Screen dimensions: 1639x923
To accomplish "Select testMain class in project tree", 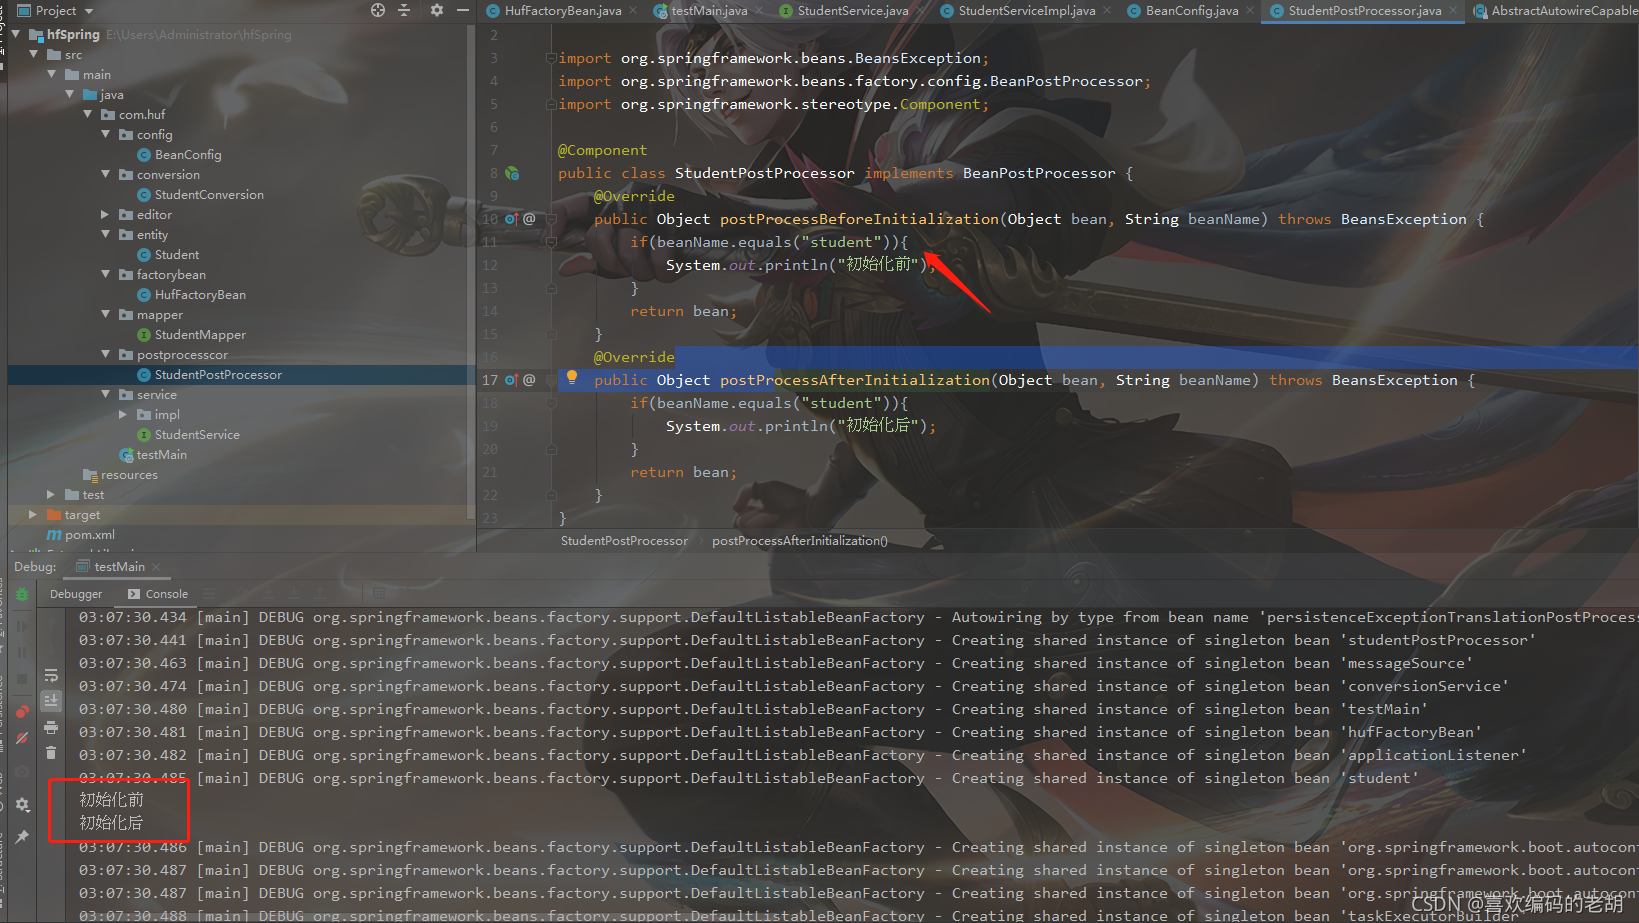I will [x=161, y=454].
